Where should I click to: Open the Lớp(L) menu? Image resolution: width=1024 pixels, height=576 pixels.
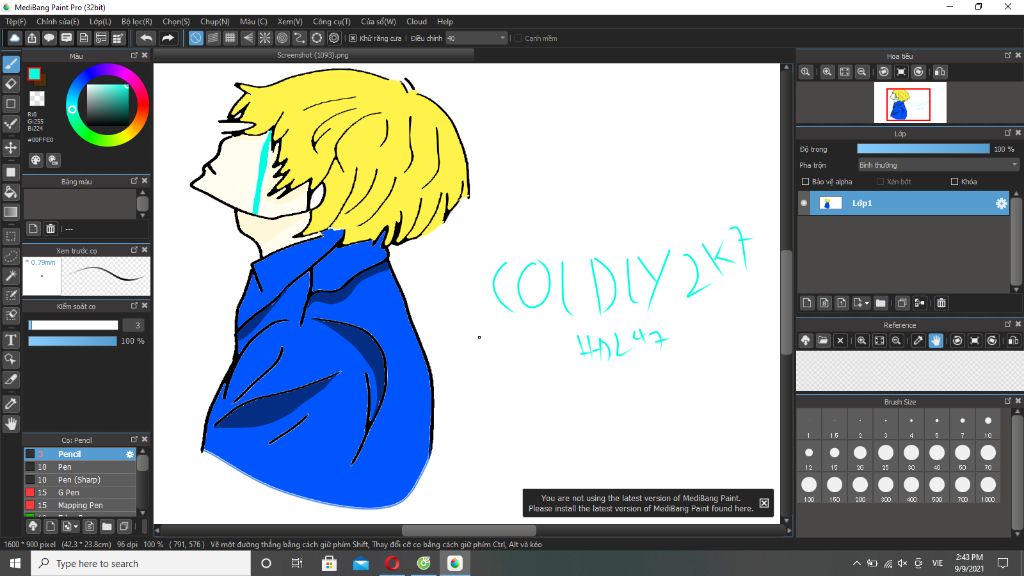point(100,22)
